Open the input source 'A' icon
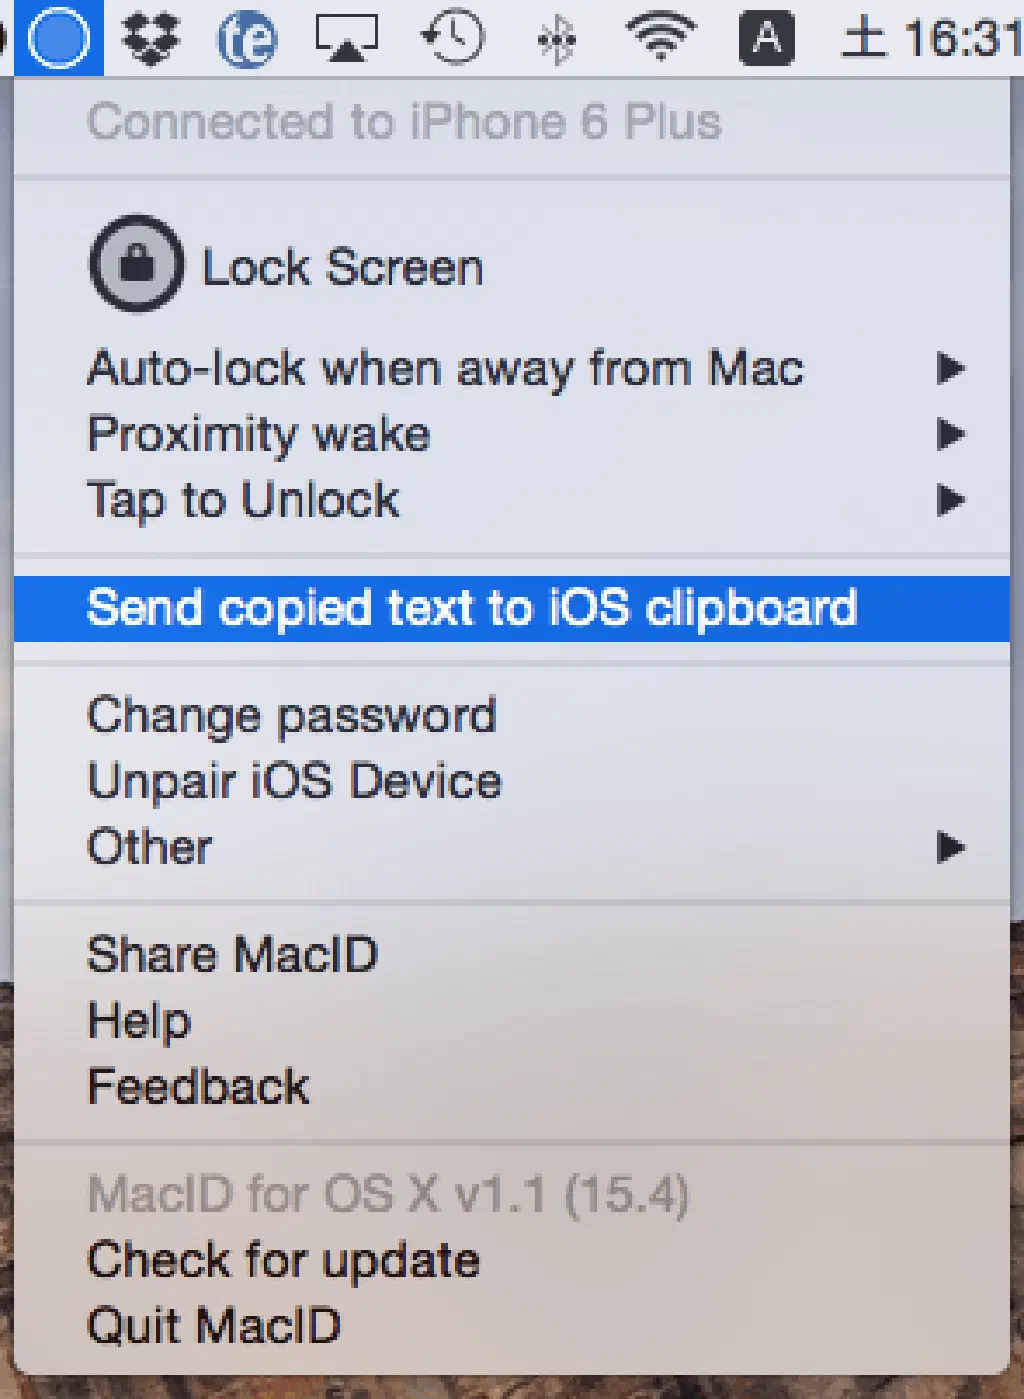Viewport: 1024px width, 1399px height. 766,38
